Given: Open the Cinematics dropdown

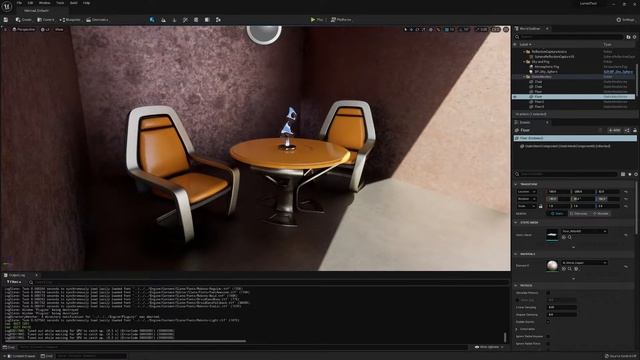Looking at the screenshot, I should [97, 20].
